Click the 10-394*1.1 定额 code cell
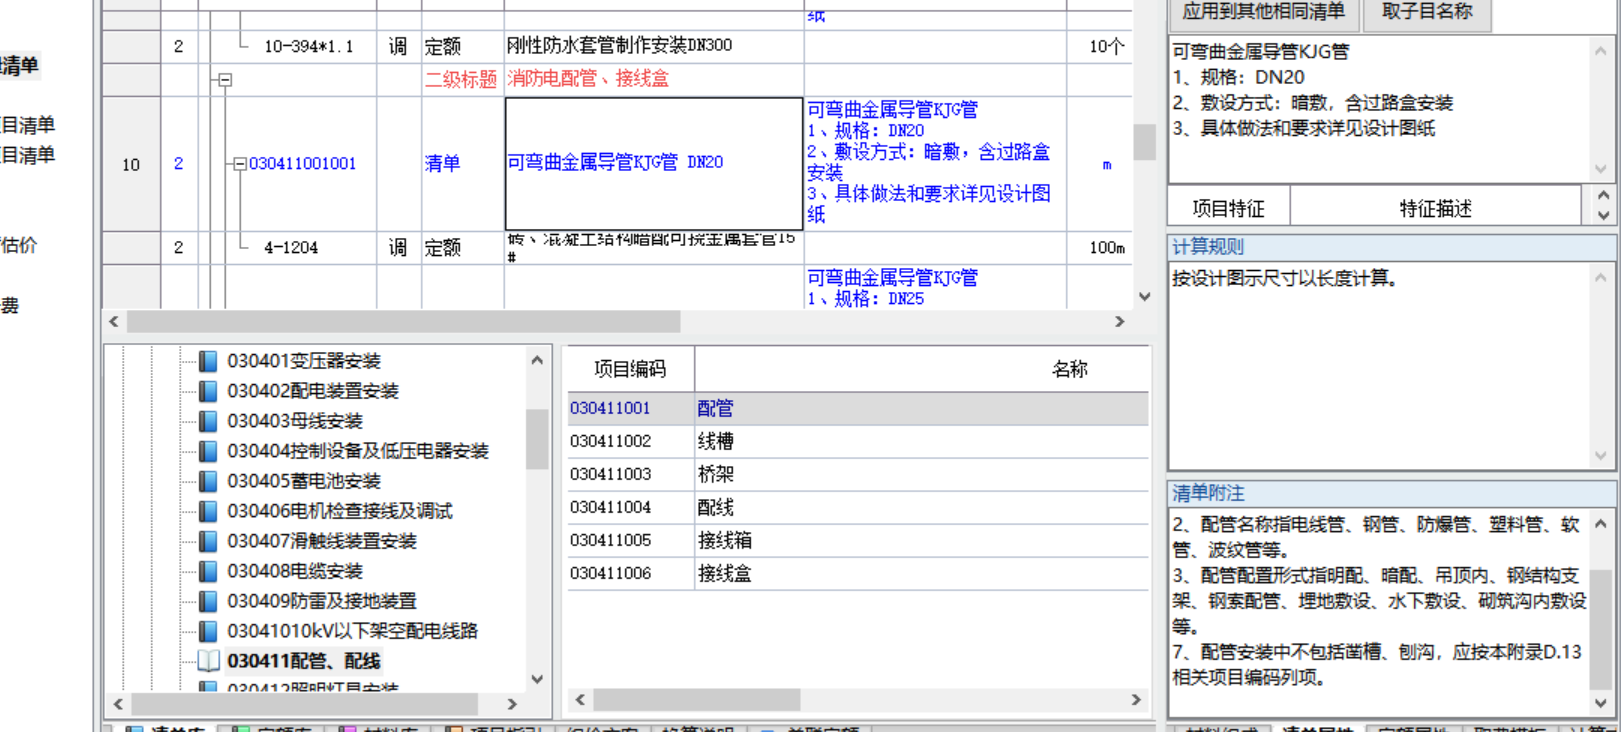 pyautogui.click(x=308, y=47)
